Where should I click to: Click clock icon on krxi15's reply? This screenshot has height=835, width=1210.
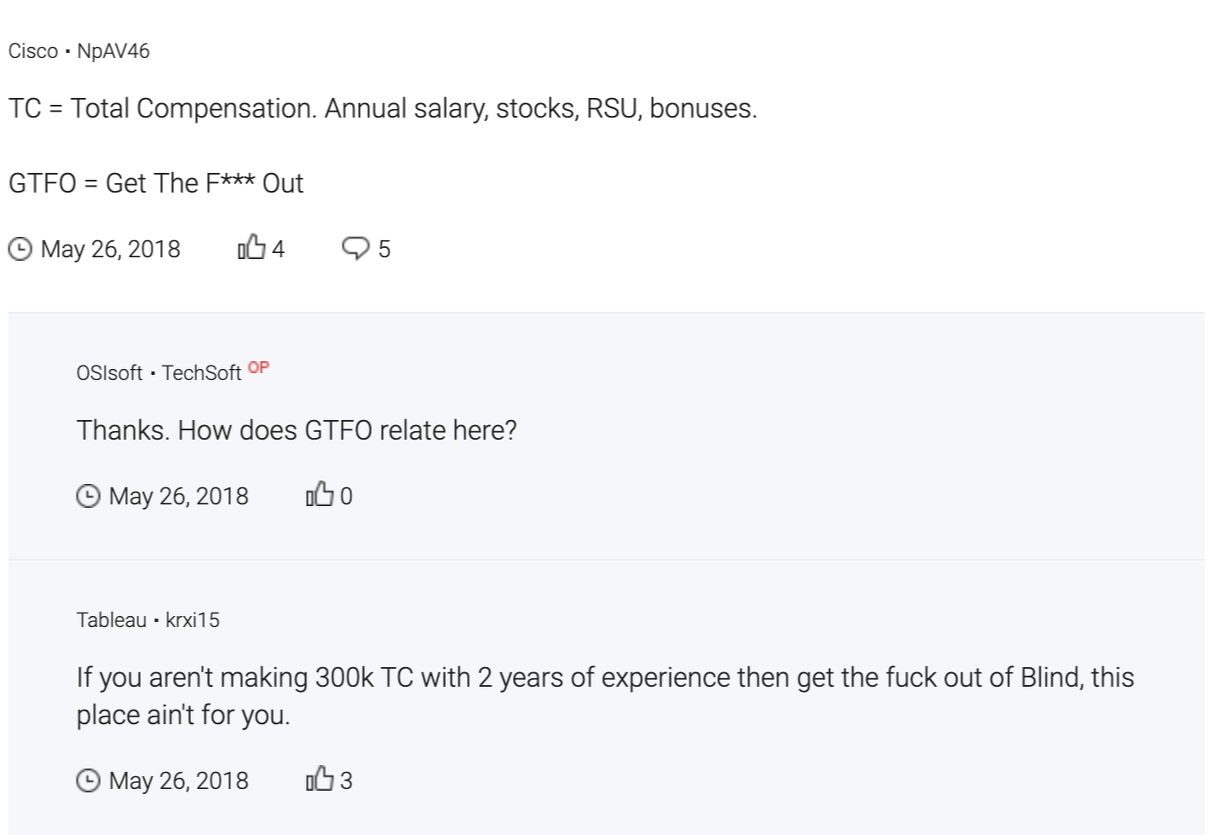point(88,780)
